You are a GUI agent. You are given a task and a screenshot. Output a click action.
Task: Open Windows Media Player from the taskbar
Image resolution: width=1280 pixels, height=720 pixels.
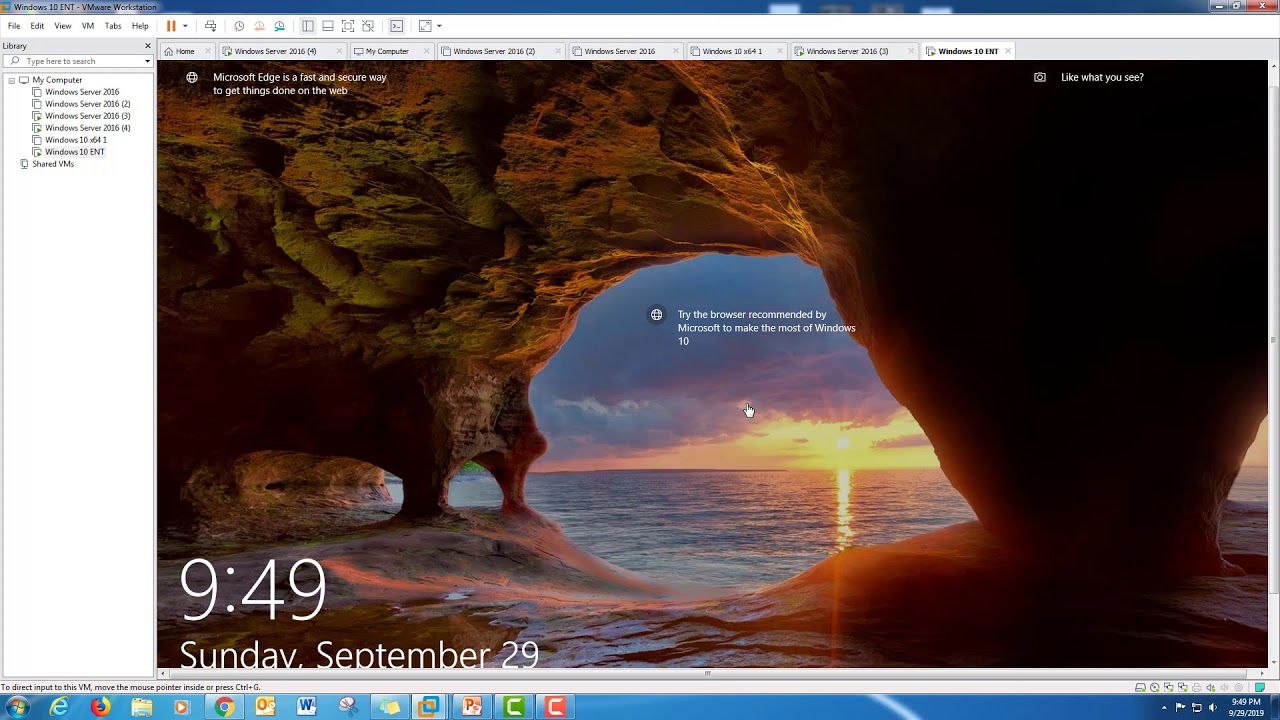tap(182, 707)
